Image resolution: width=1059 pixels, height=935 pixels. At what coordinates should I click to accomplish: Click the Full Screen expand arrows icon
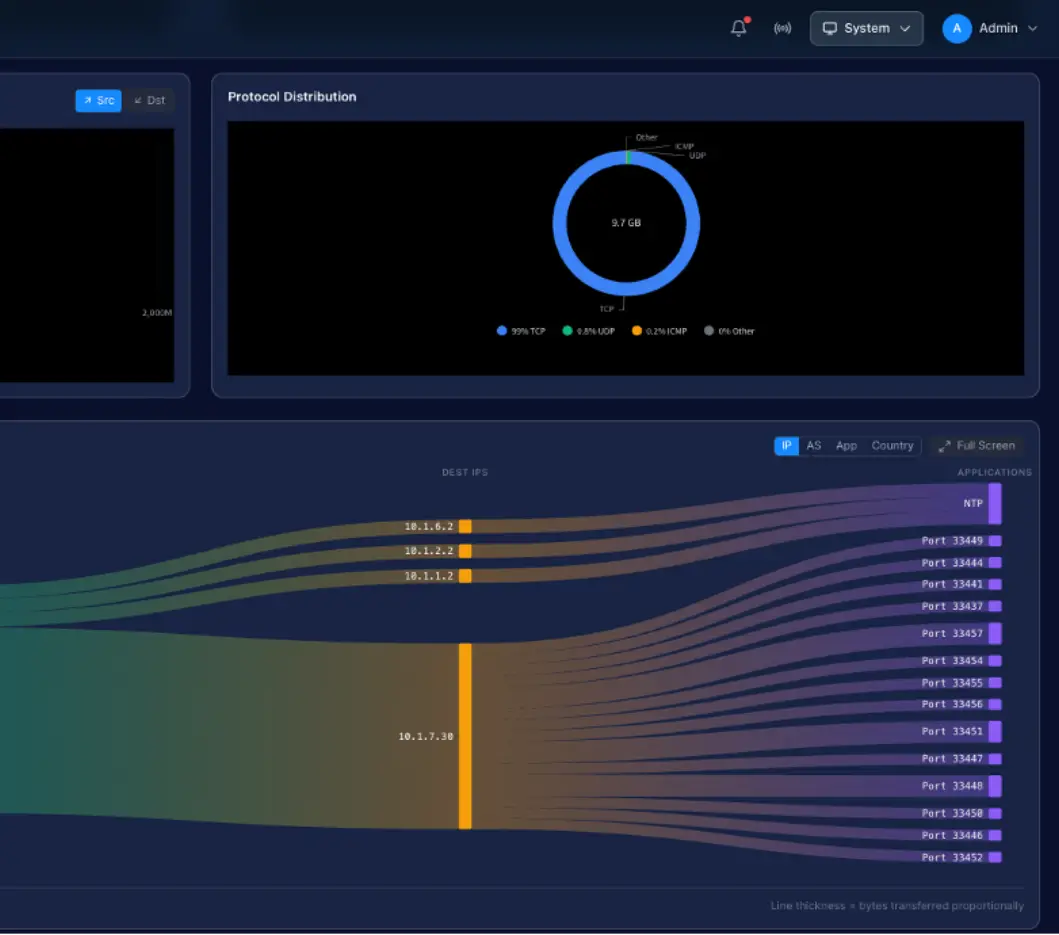click(944, 446)
